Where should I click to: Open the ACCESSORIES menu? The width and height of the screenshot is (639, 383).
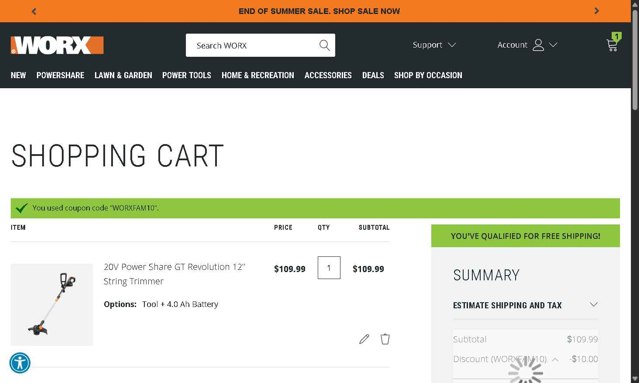(328, 75)
